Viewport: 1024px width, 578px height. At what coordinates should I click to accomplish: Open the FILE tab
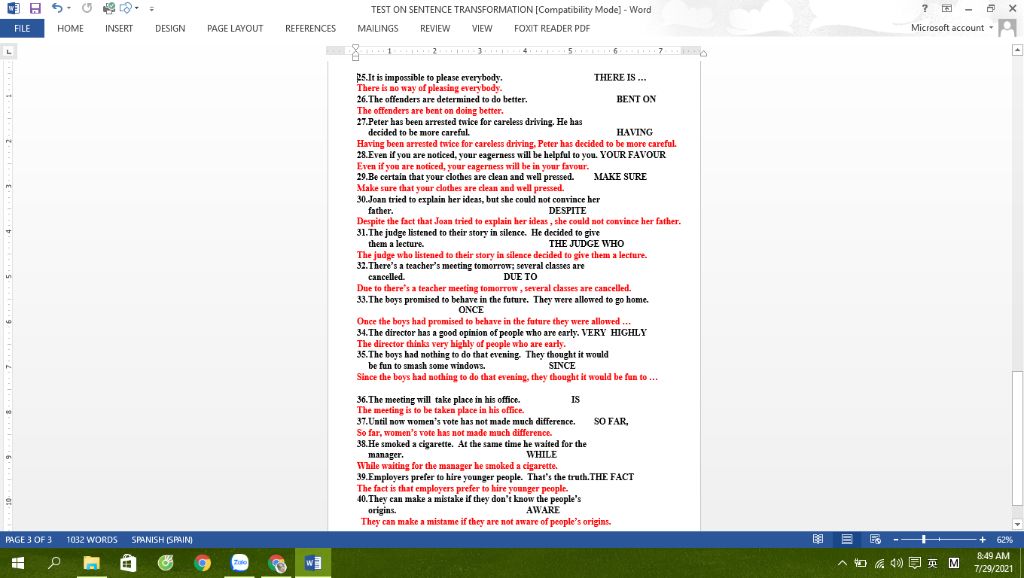point(22,28)
